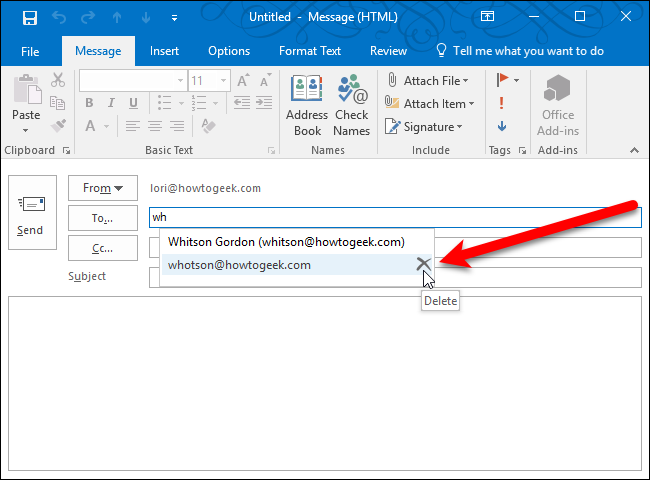Click the Check Names icon
The width and height of the screenshot is (650, 480).
pos(352,107)
